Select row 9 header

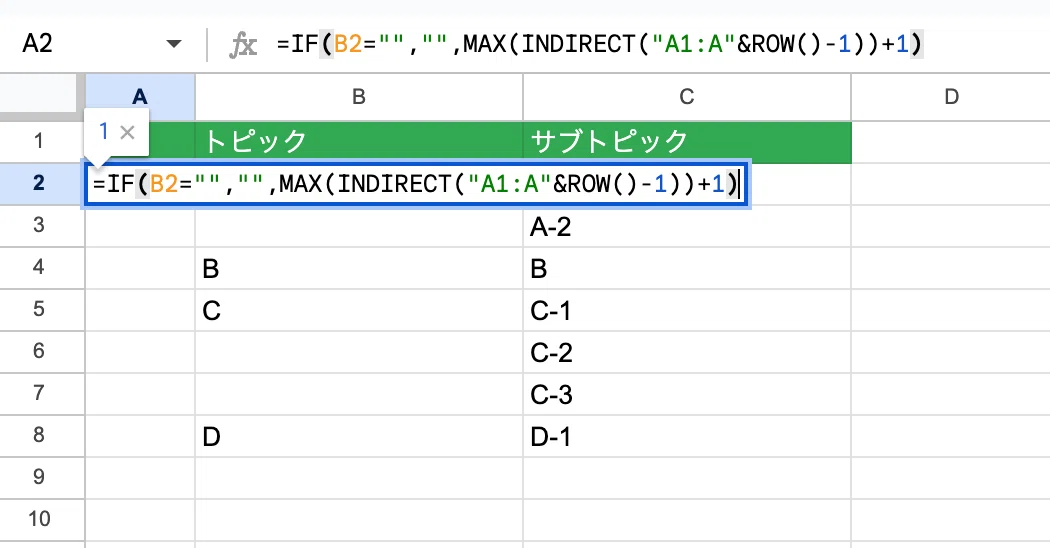pyautogui.click(x=39, y=478)
